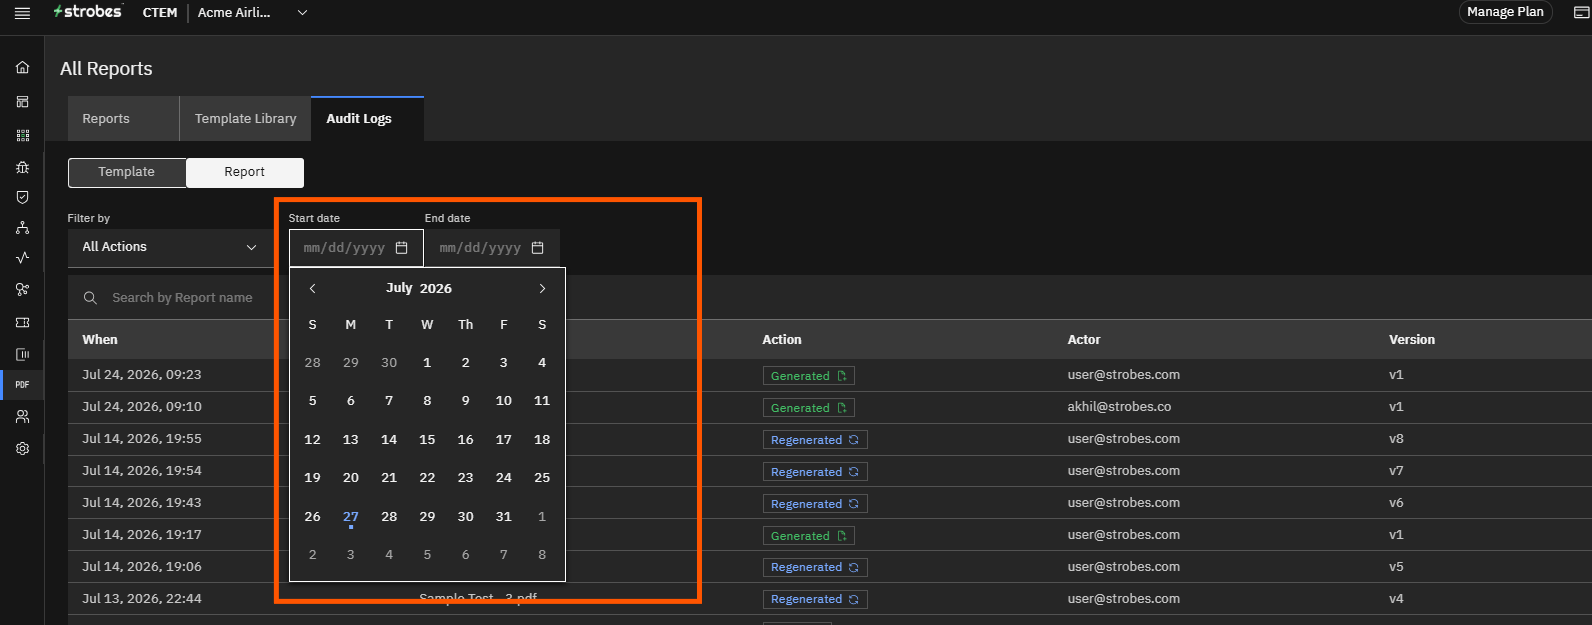Open the hierarchy tree icon in sidebar
1592x625 pixels.
coord(22,228)
